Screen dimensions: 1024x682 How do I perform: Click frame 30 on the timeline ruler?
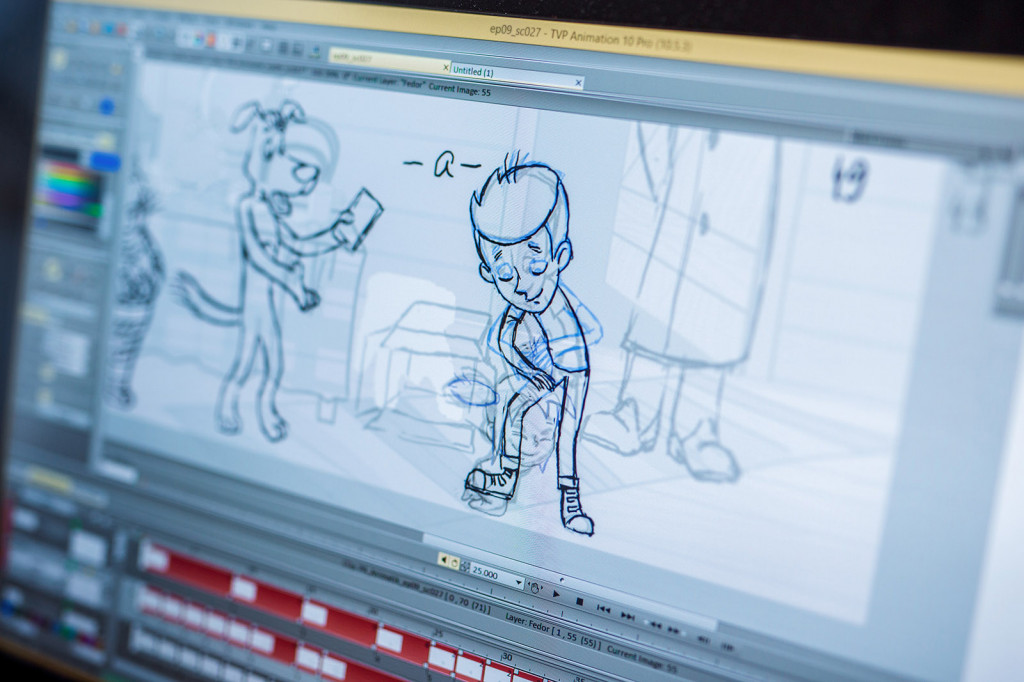[x=506, y=657]
